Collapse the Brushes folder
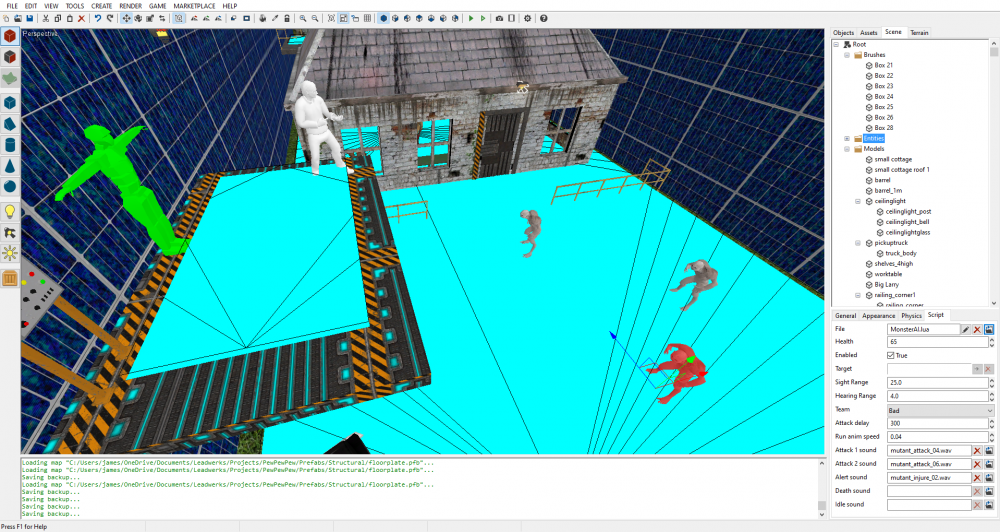Viewport: 1000px width, 532px height. (x=847, y=55)
